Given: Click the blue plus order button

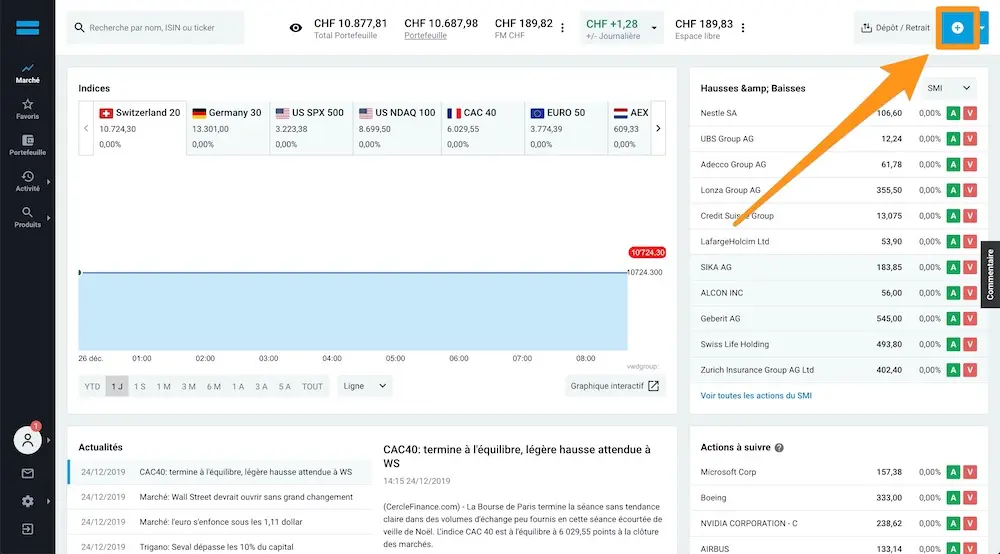Looking at the screenshot, I should pyautogui.click(x=957, y=27).
